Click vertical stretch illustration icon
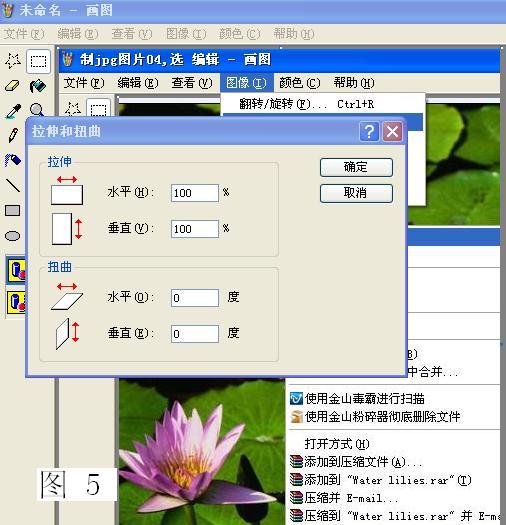Viewport: 506px width, 525px height. coord(67,229)
